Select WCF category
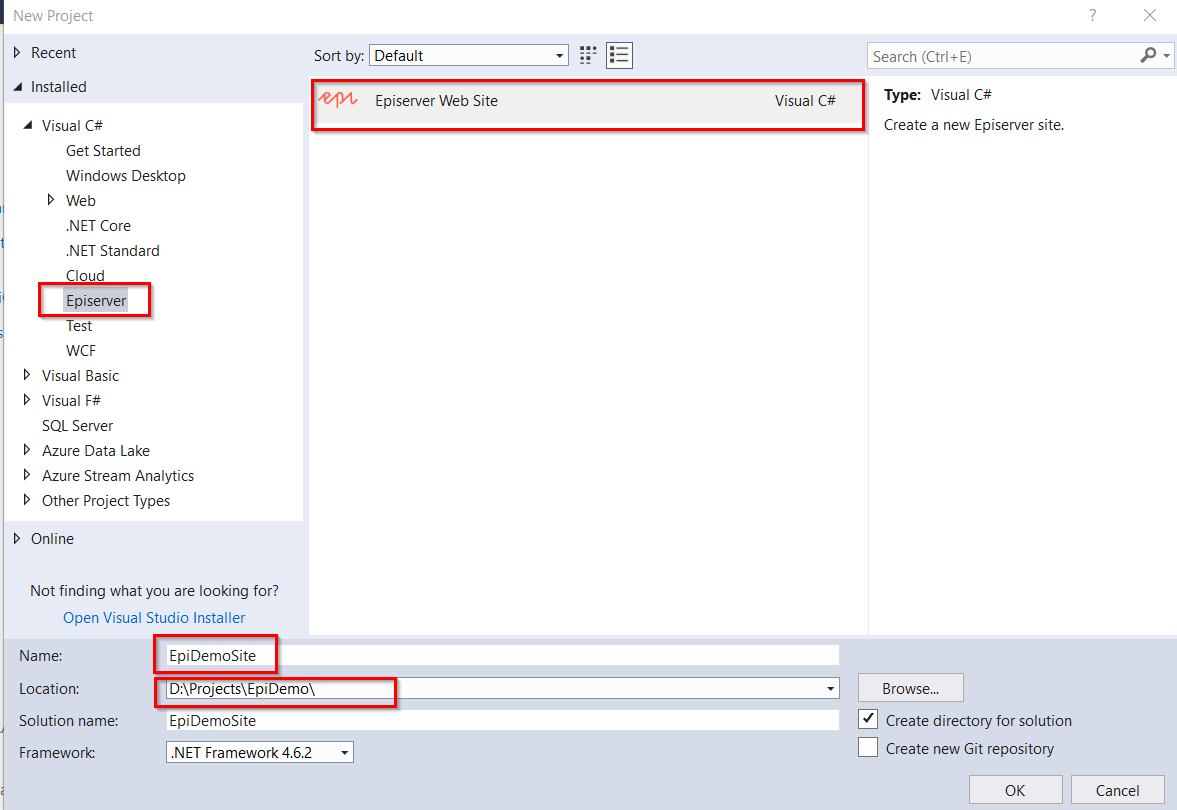The width and height of the screenshot is (1177, 810). point(80,351)
